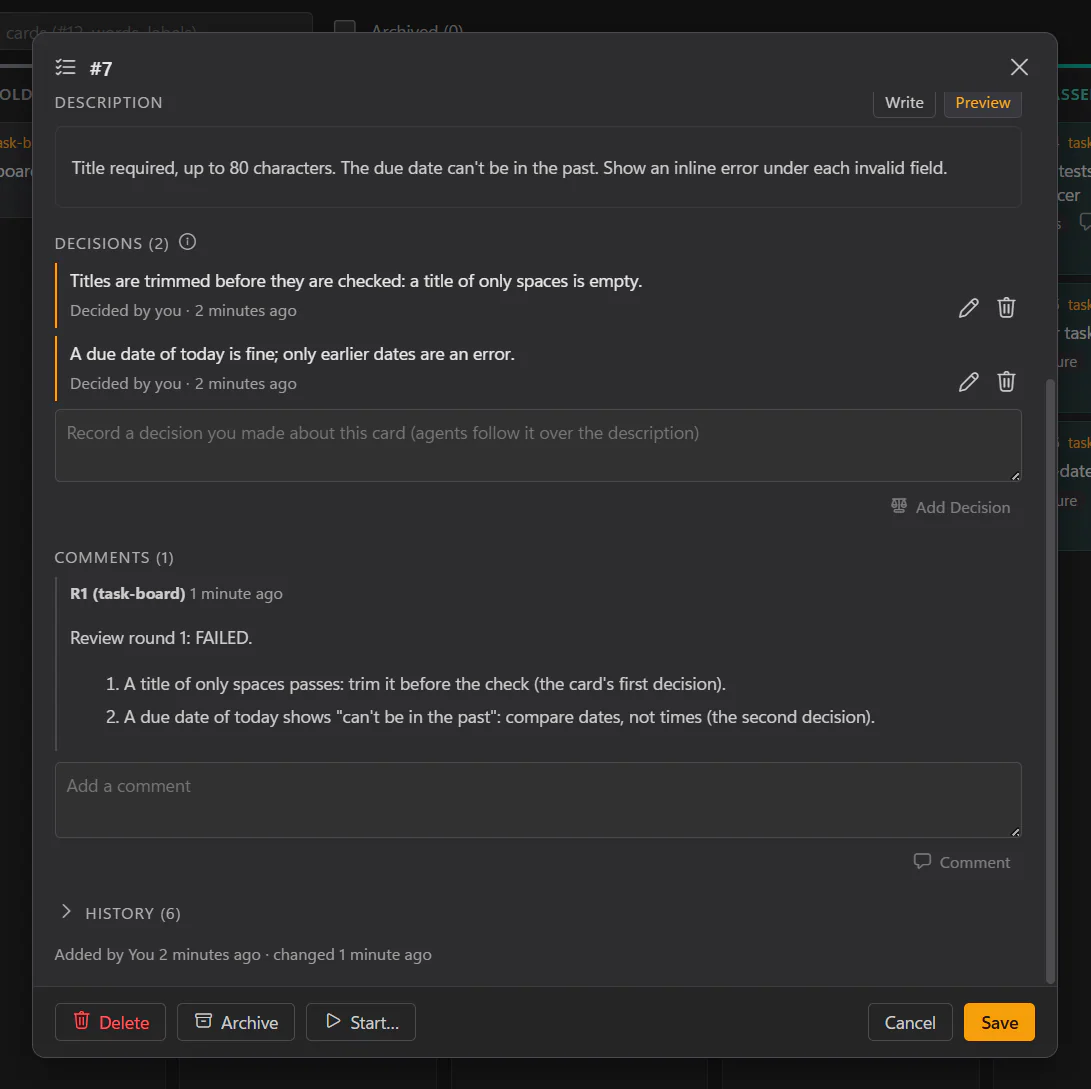Click the 'R1 (task-board)' comment author
1091x1089 pixels.
127,594
